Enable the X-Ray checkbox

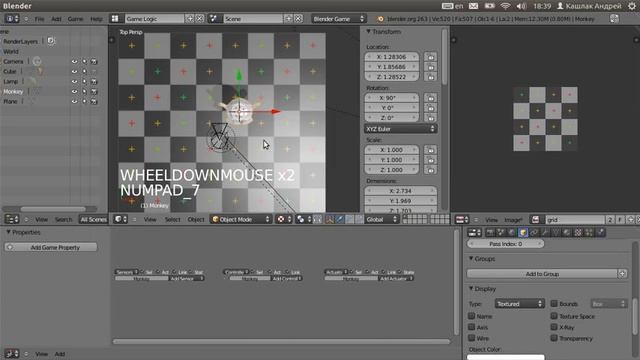click(554, 327)
